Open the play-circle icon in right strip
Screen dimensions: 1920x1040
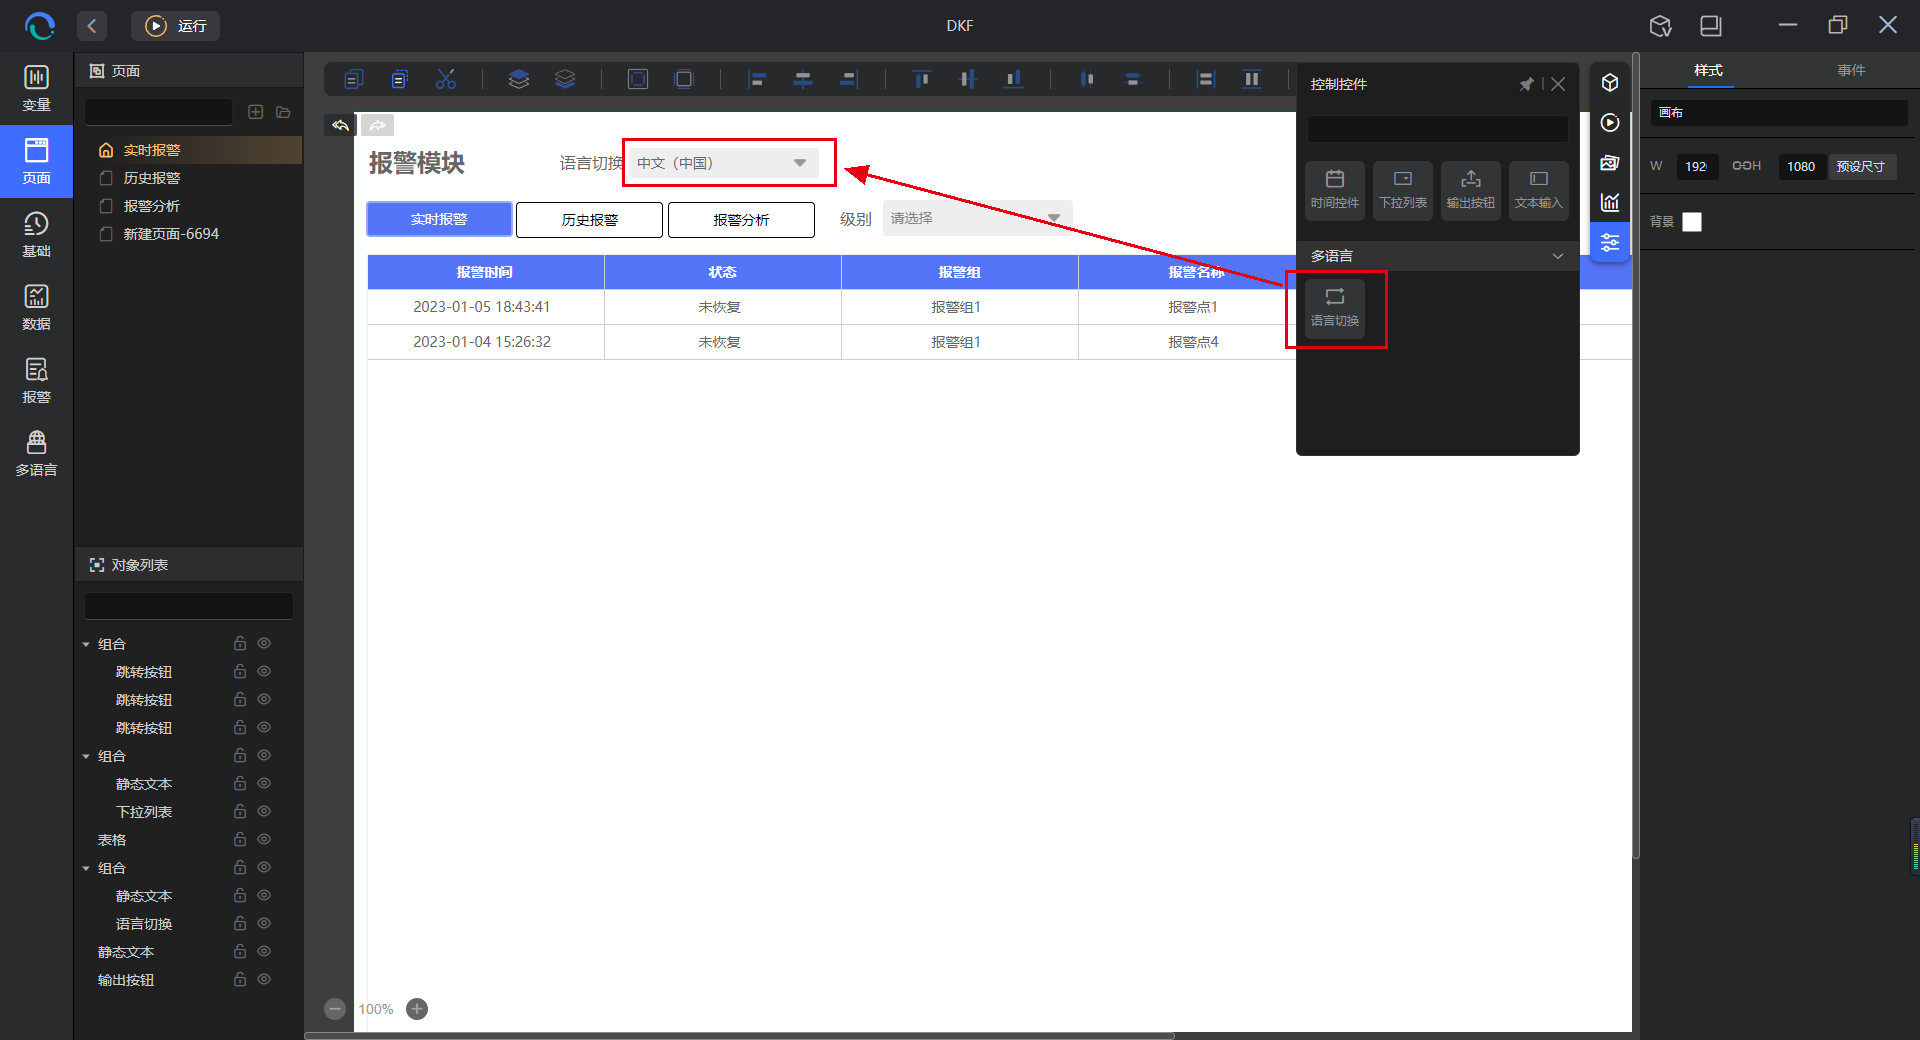pyautogui.click(x=1610, y=122)
